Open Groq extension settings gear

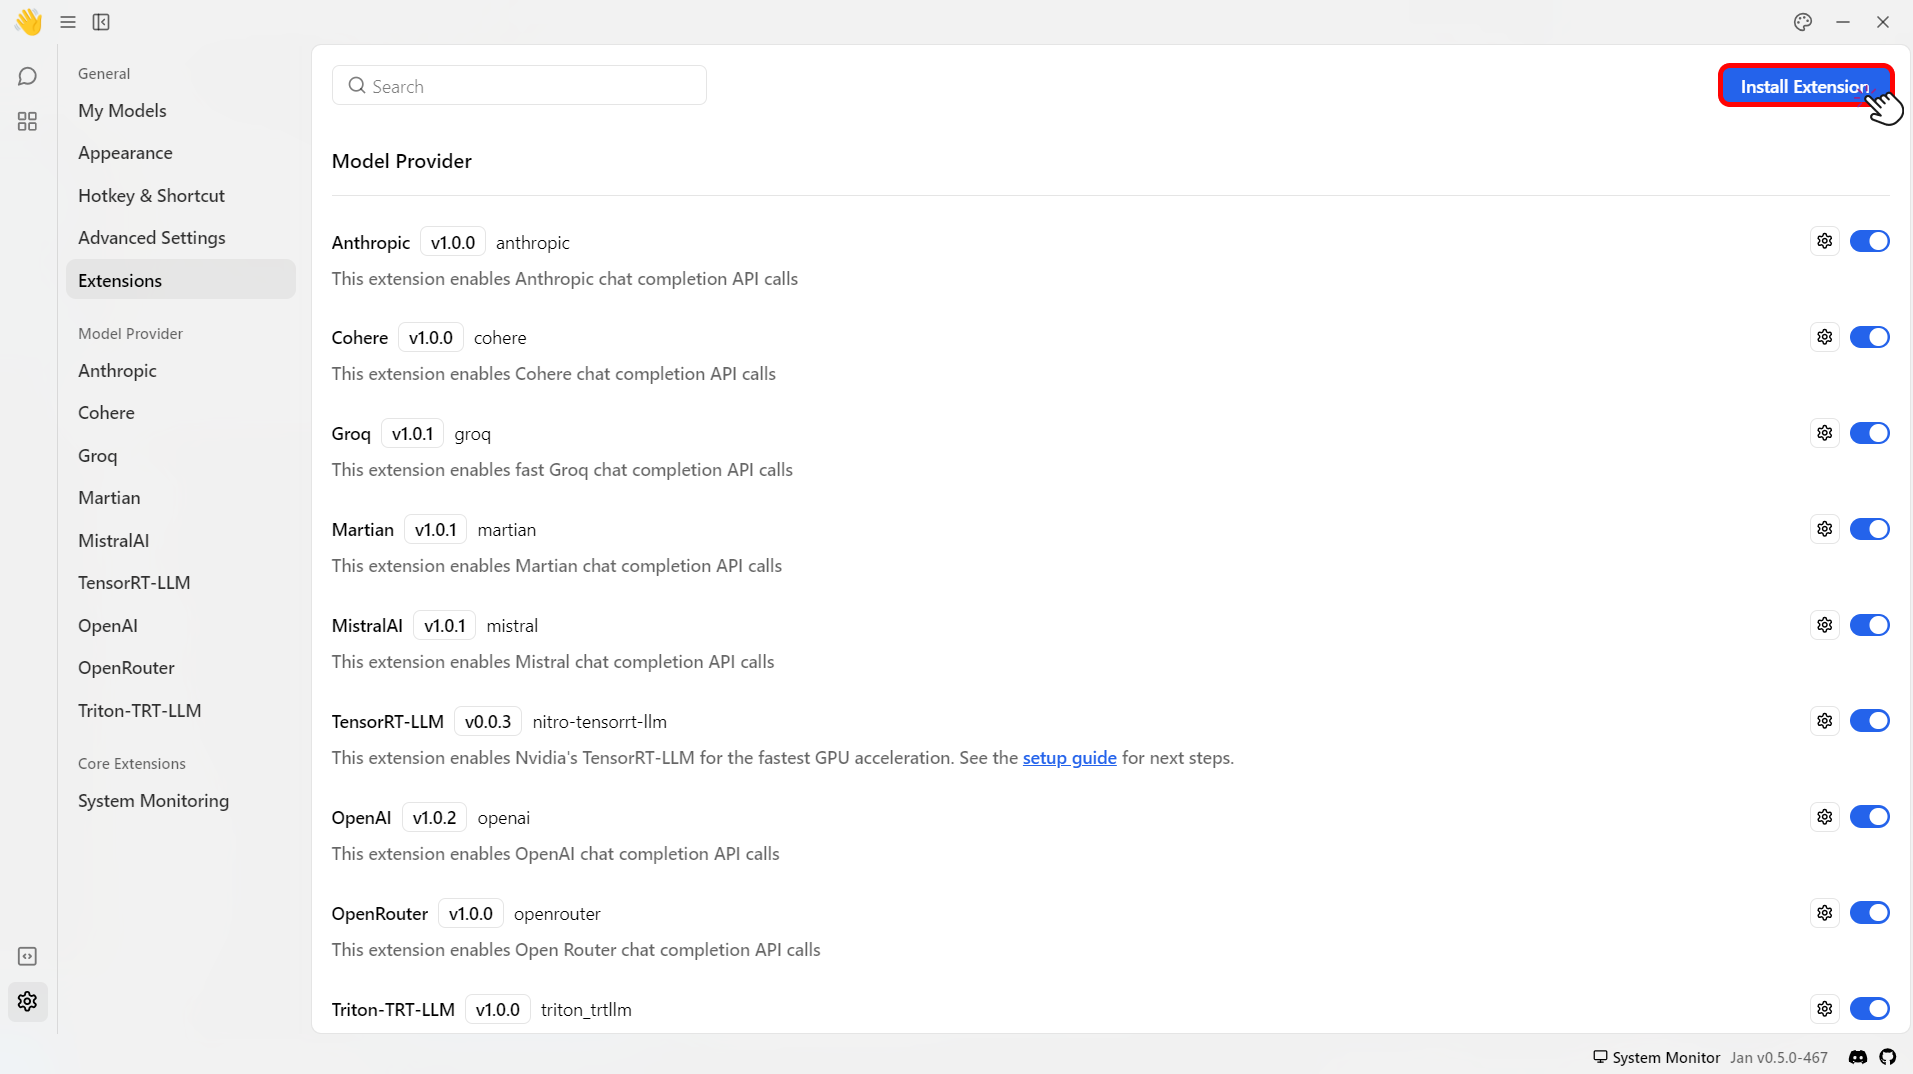pos(1825,433)
